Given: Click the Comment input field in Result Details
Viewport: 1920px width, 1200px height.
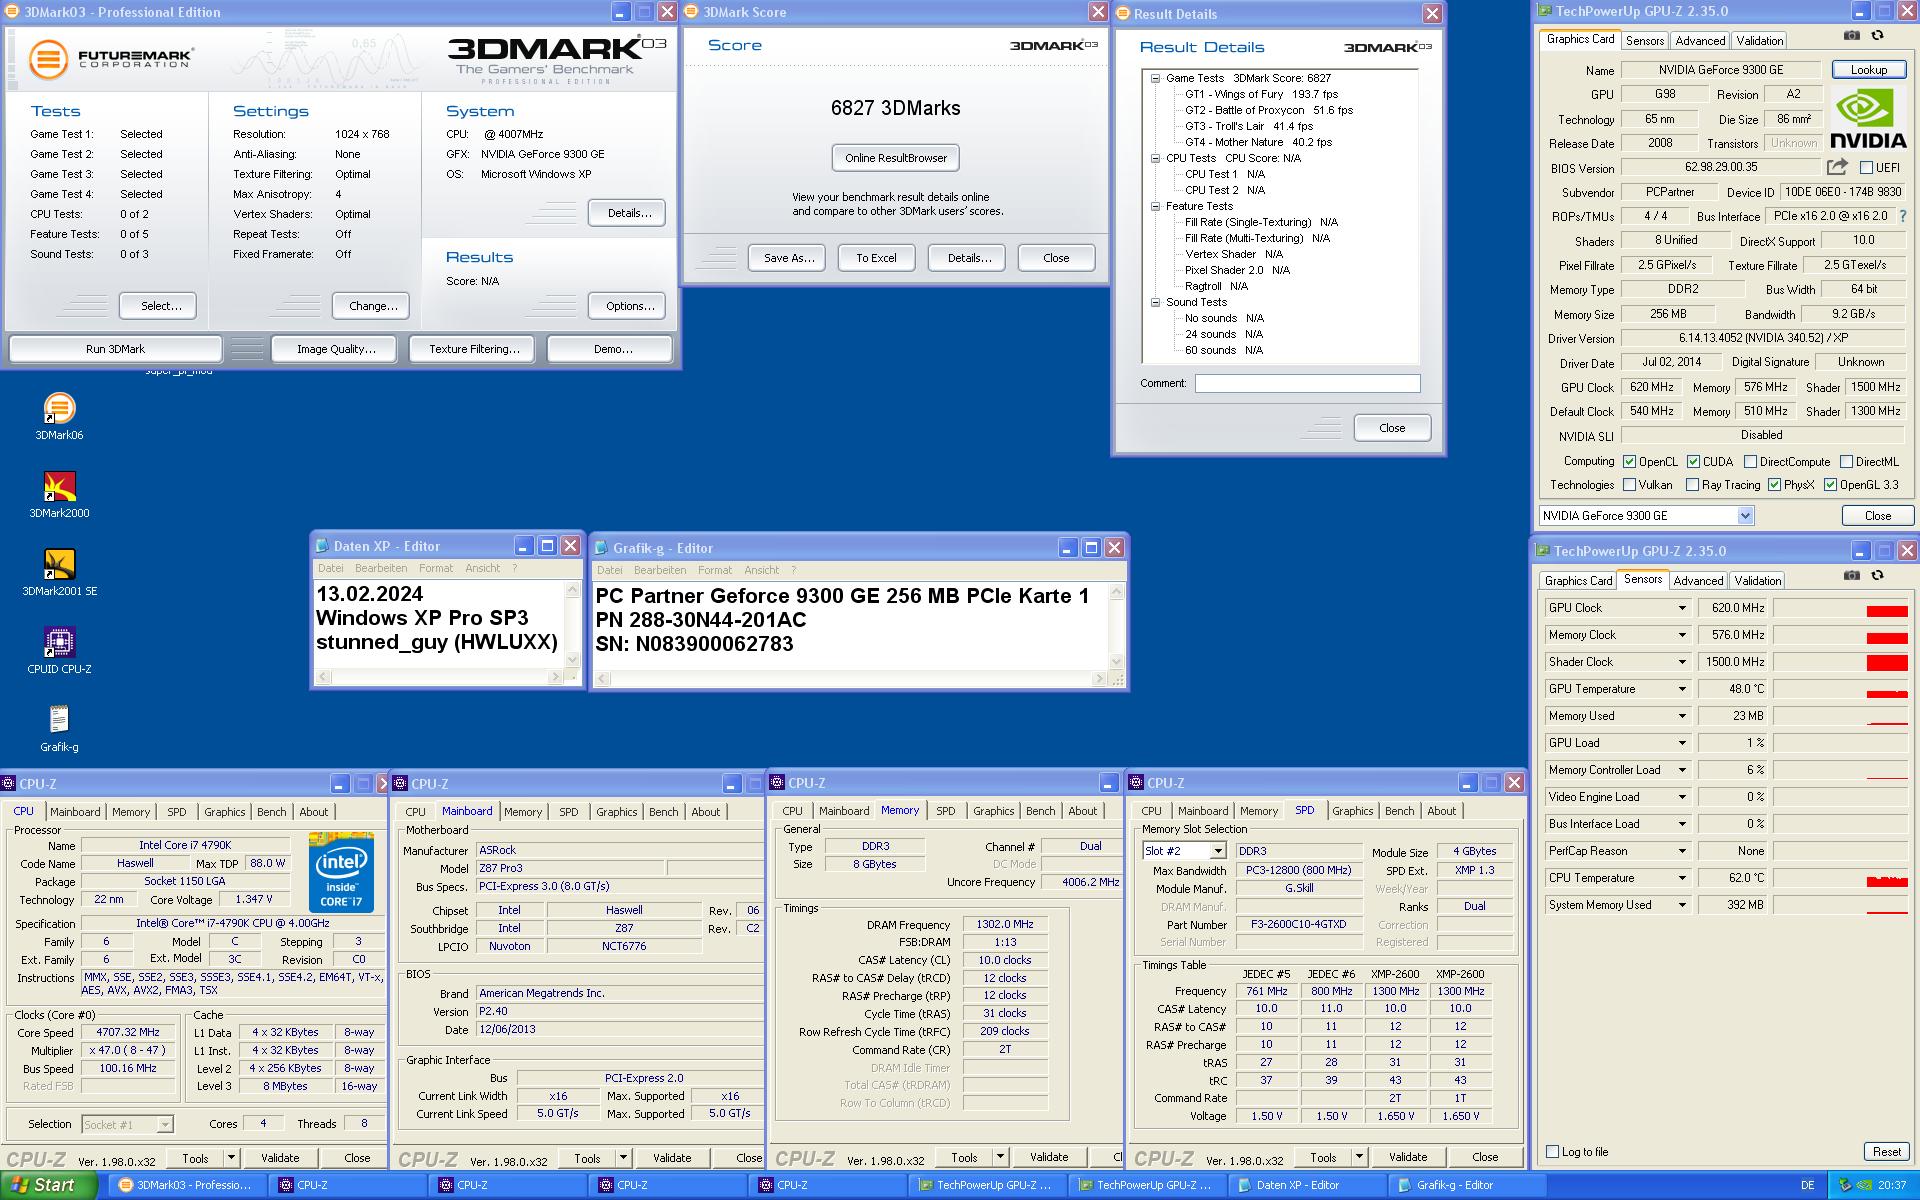Looking at the screenshot, I should pos(1307,384).
